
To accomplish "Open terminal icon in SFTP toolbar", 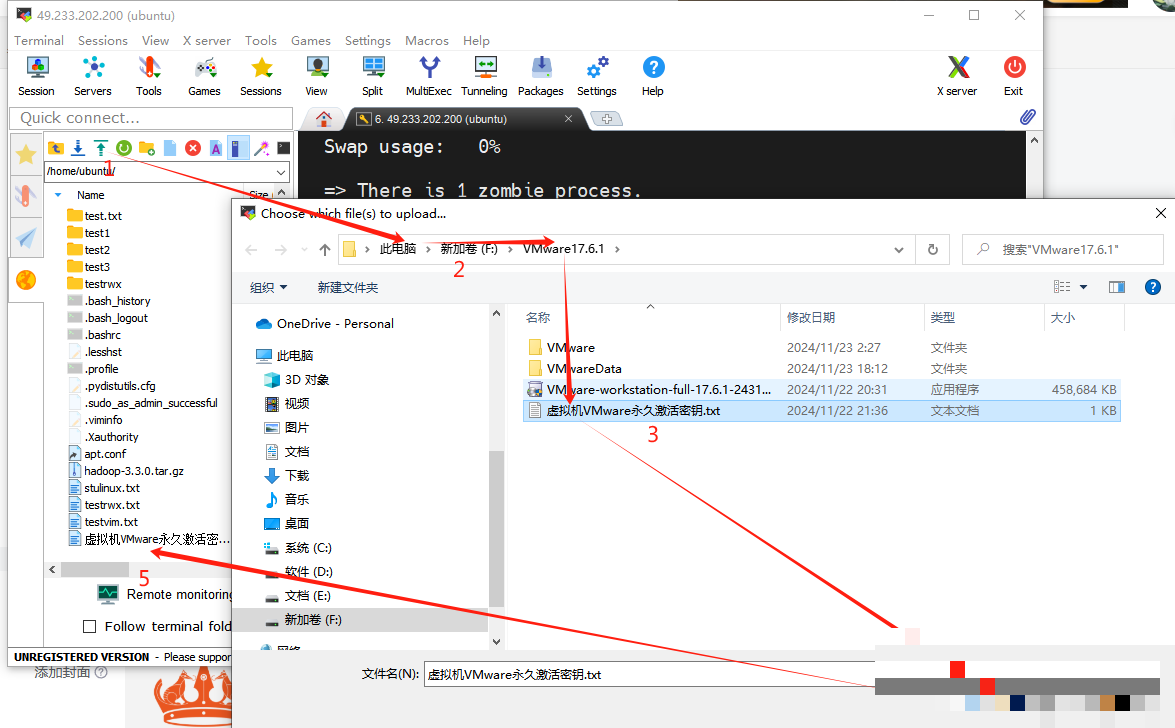I will 283,148.
